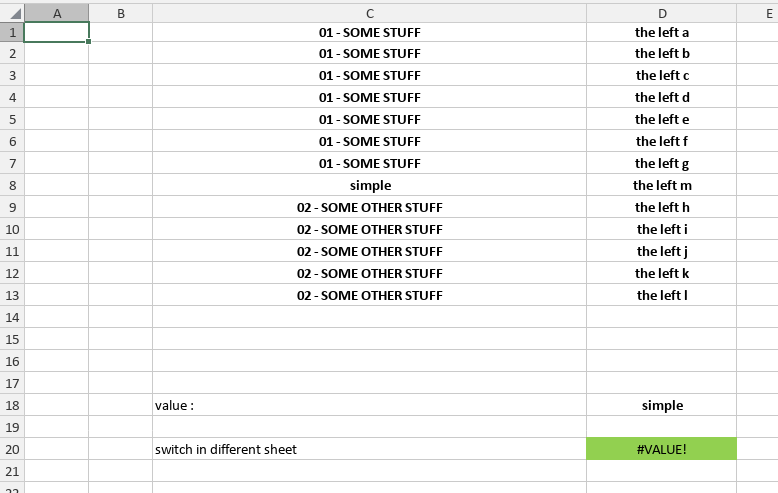Select the 'simple' cell in row 18
The image size is (778, 493).
662,405
